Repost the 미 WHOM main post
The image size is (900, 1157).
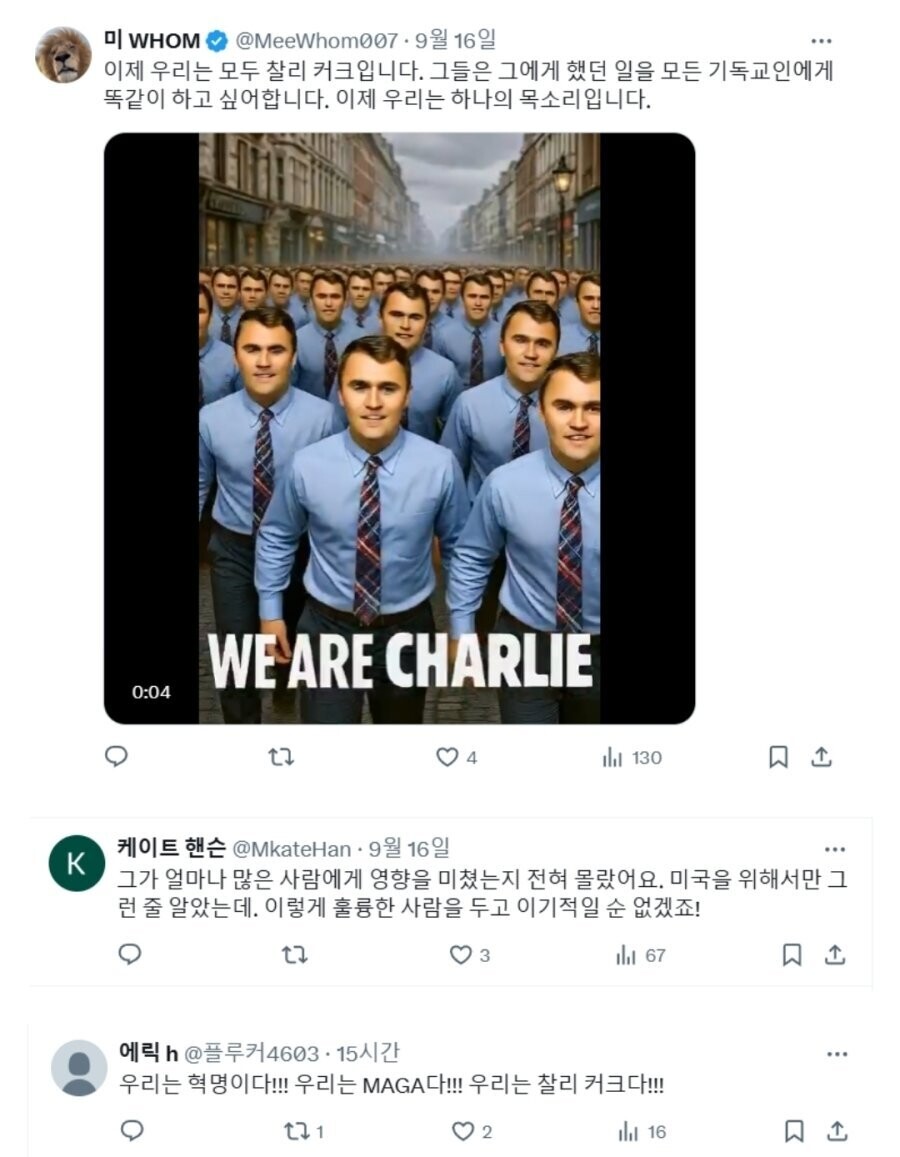click(281, 756)
